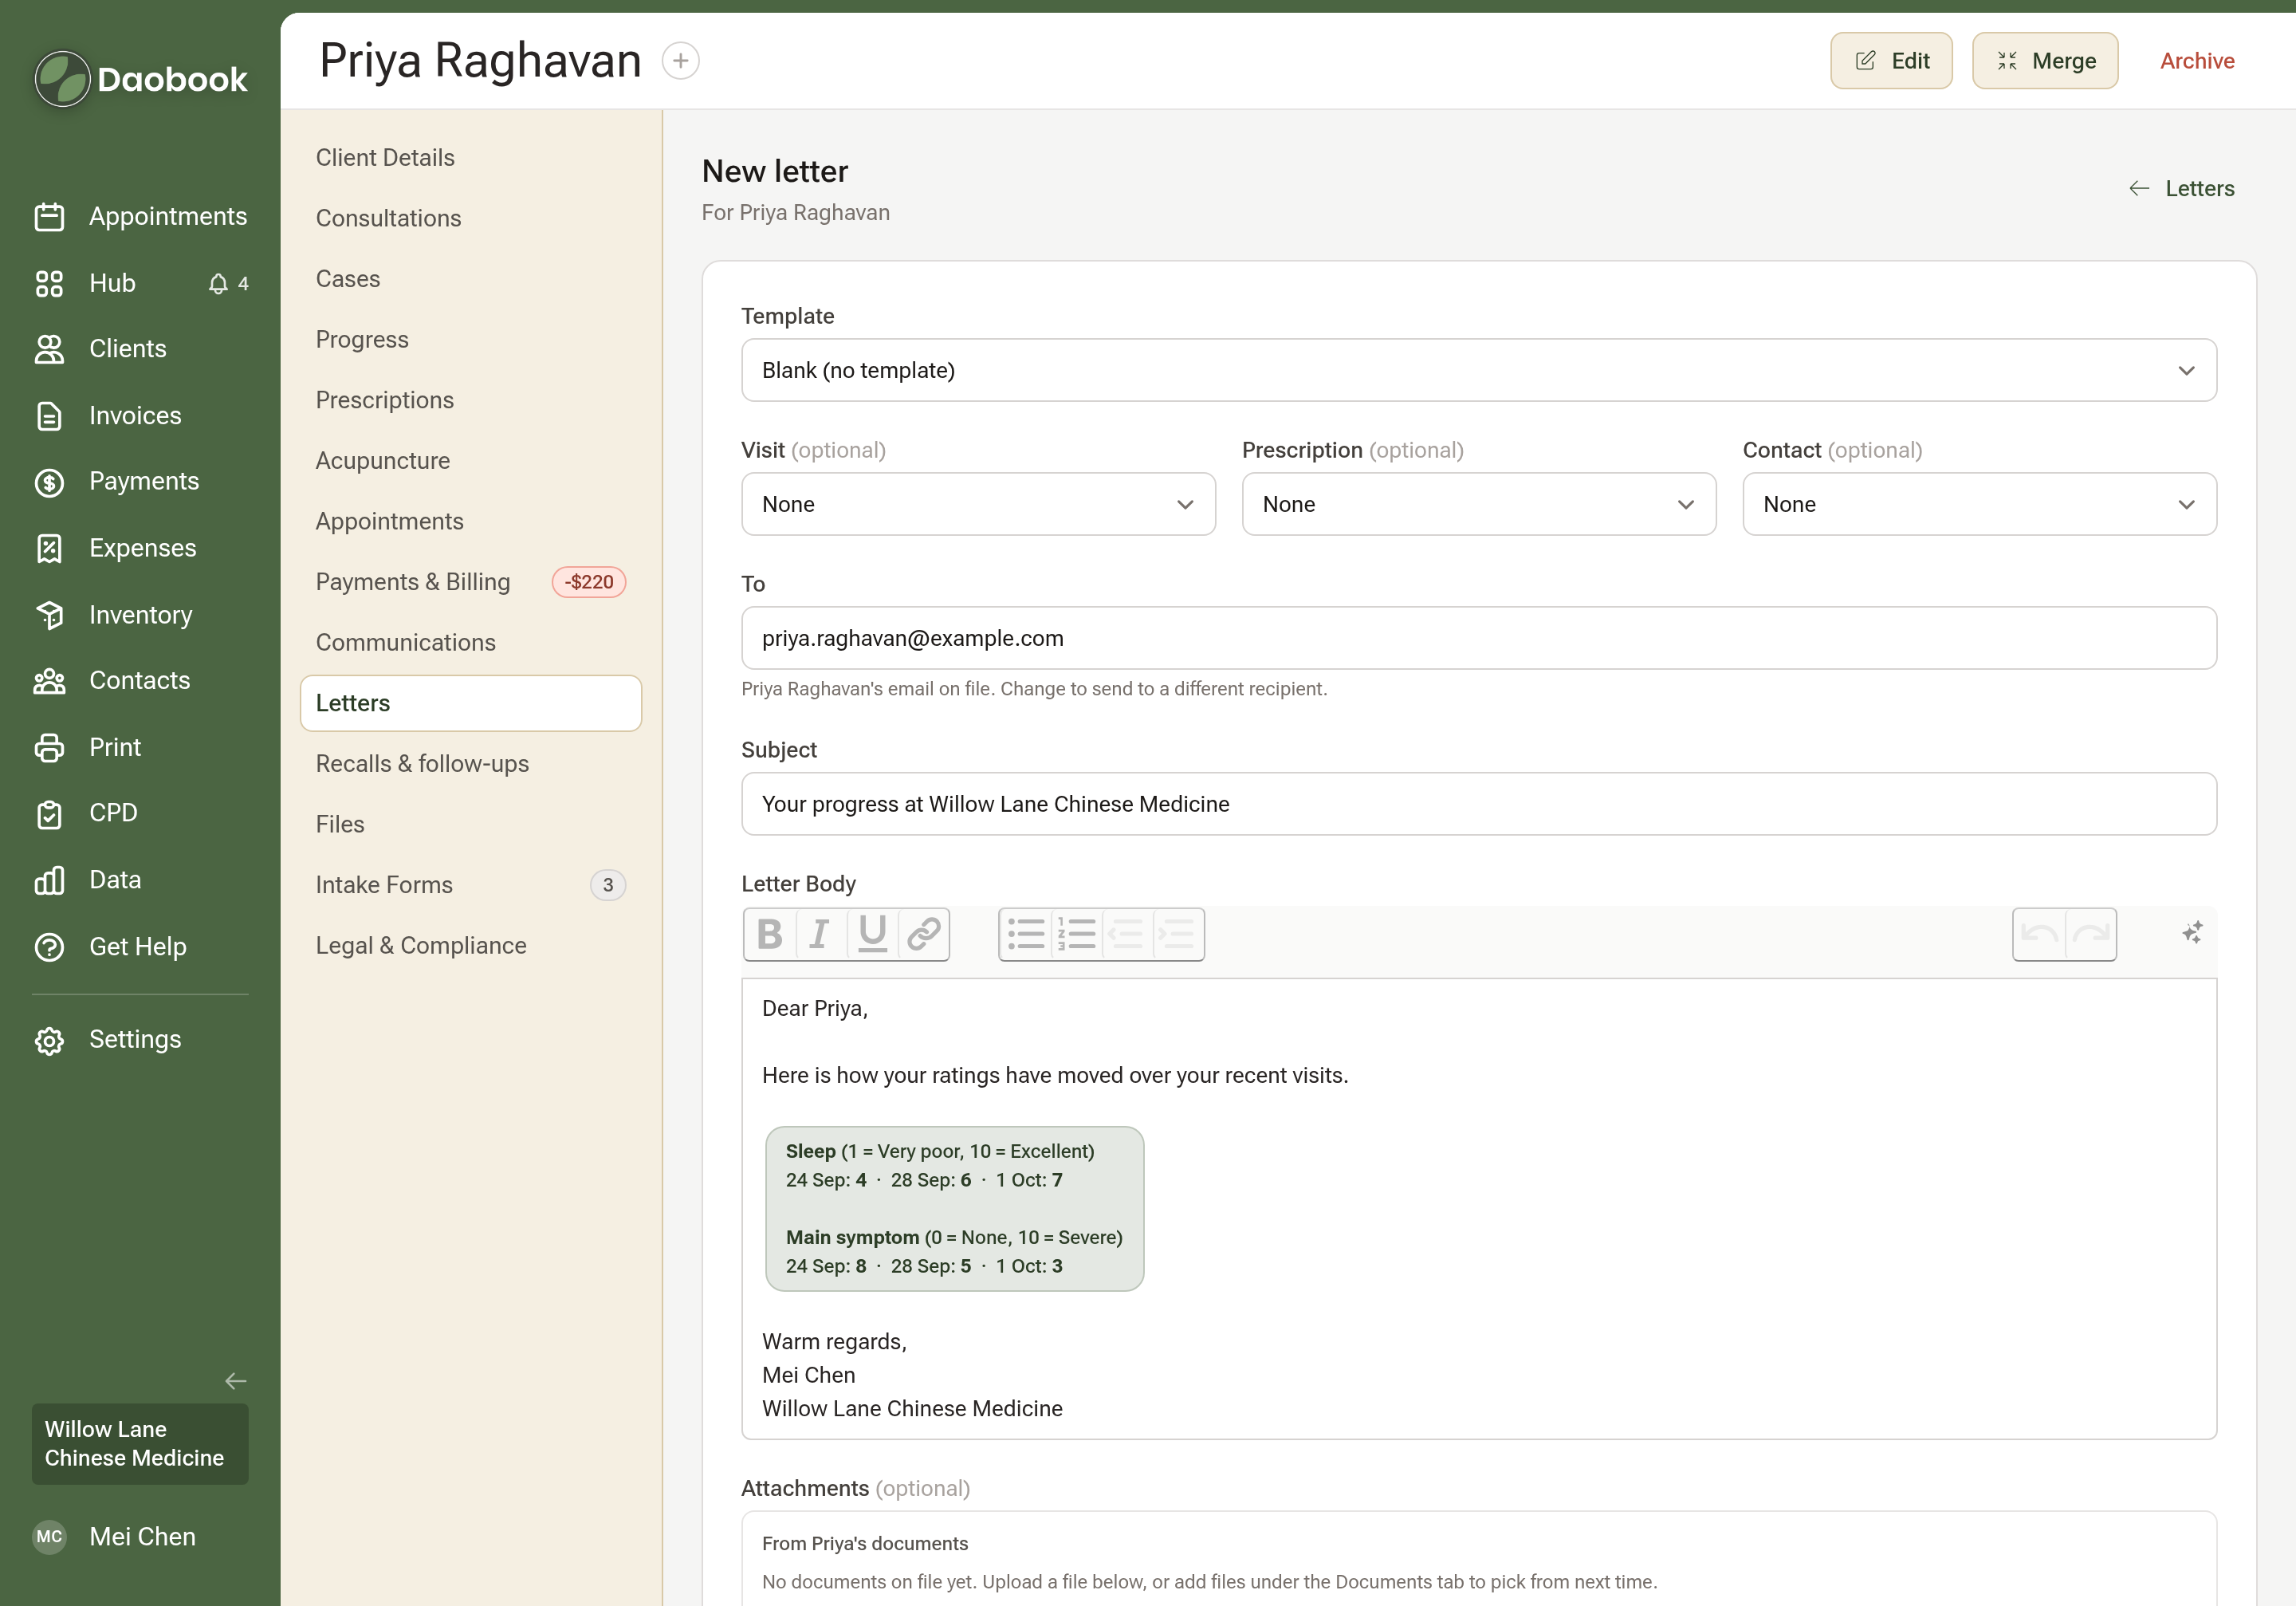
Task: Switch to the Client Details section
Action: pyautogui.click(x=470, y=158)
